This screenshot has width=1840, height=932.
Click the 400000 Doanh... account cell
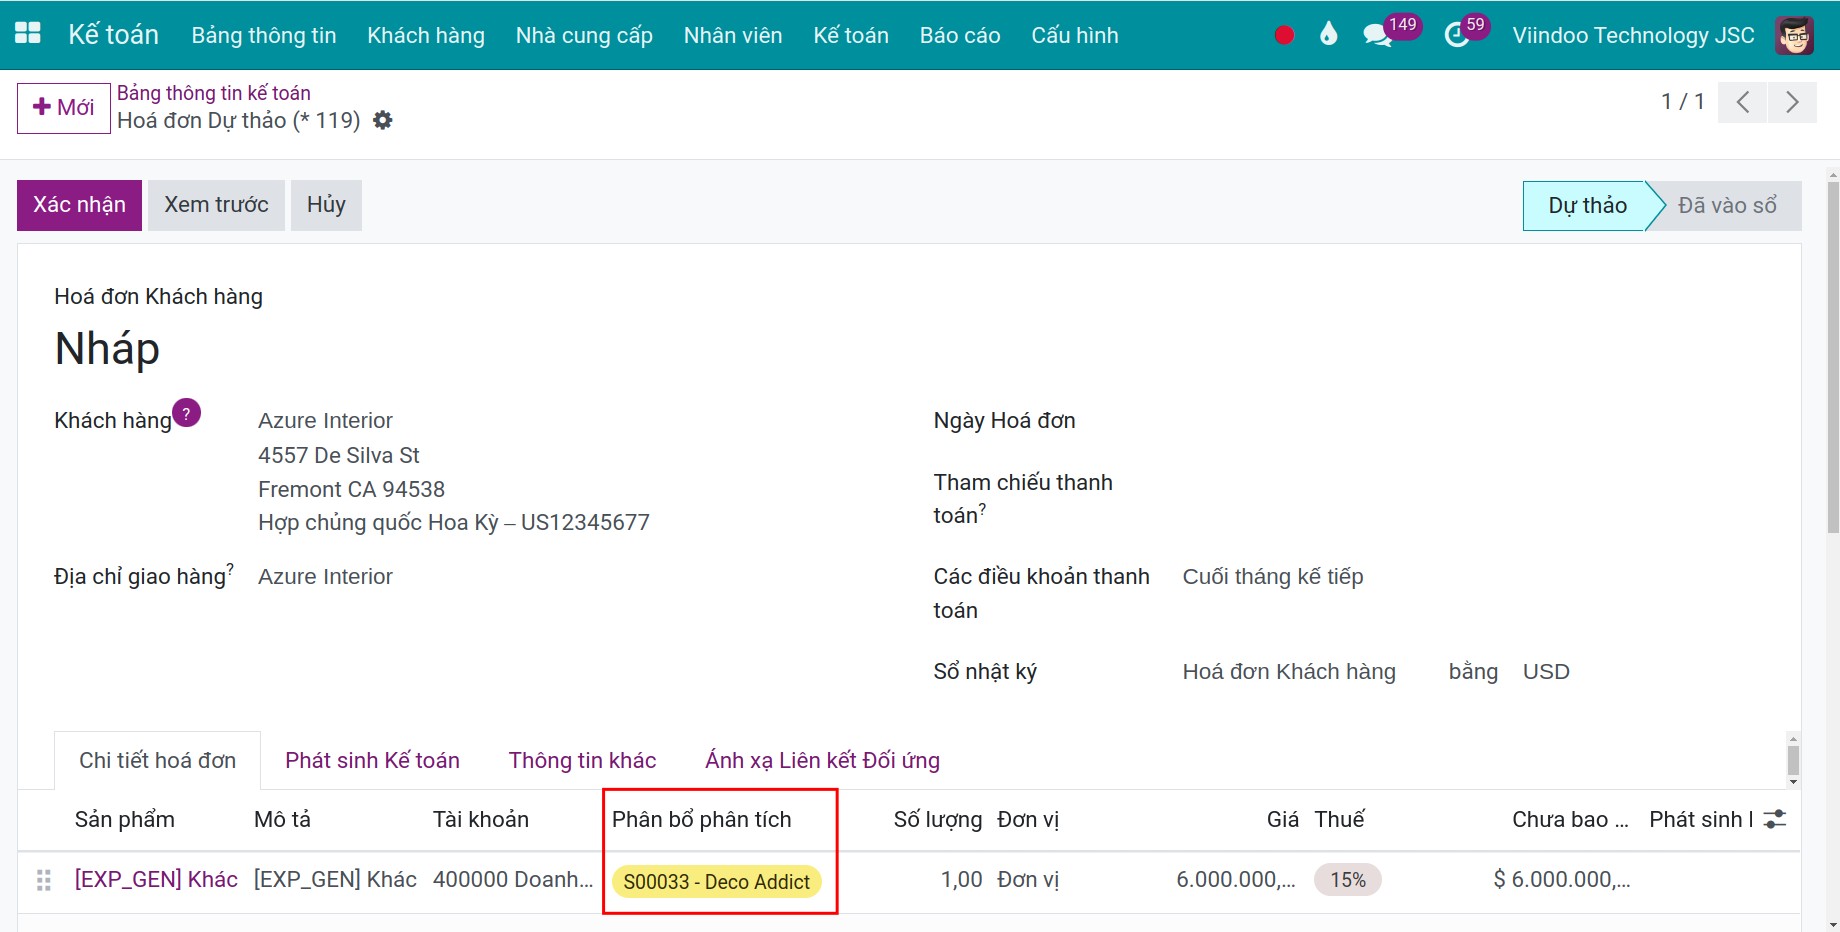(x=513, y=880)
